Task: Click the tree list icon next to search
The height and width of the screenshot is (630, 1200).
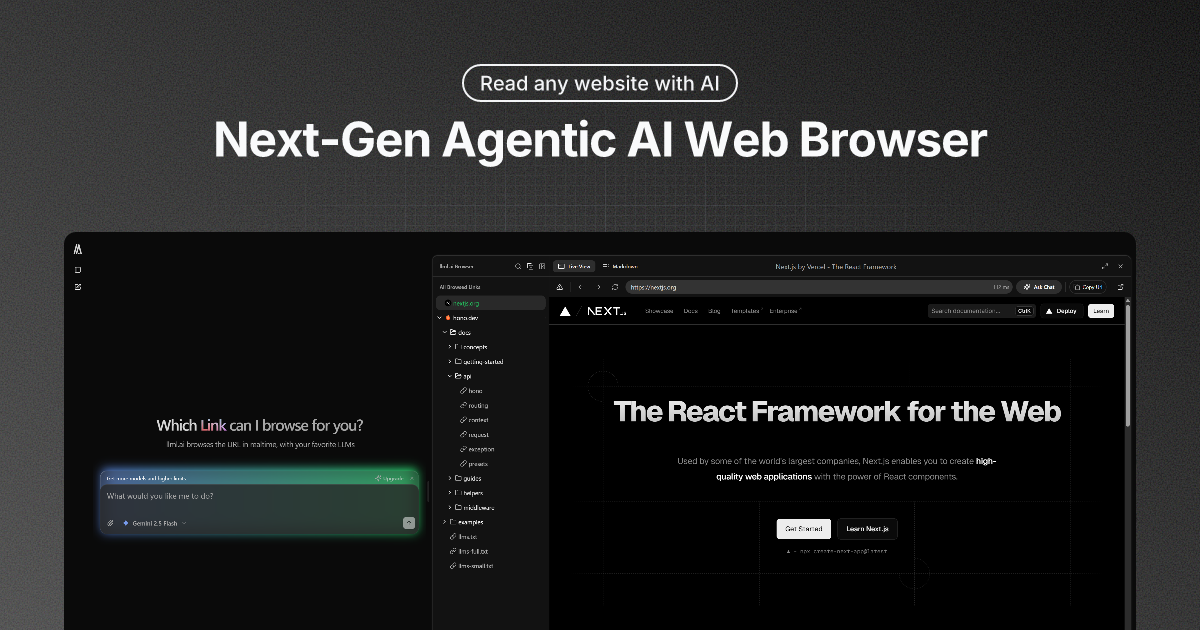Action: tap(530, 266)
